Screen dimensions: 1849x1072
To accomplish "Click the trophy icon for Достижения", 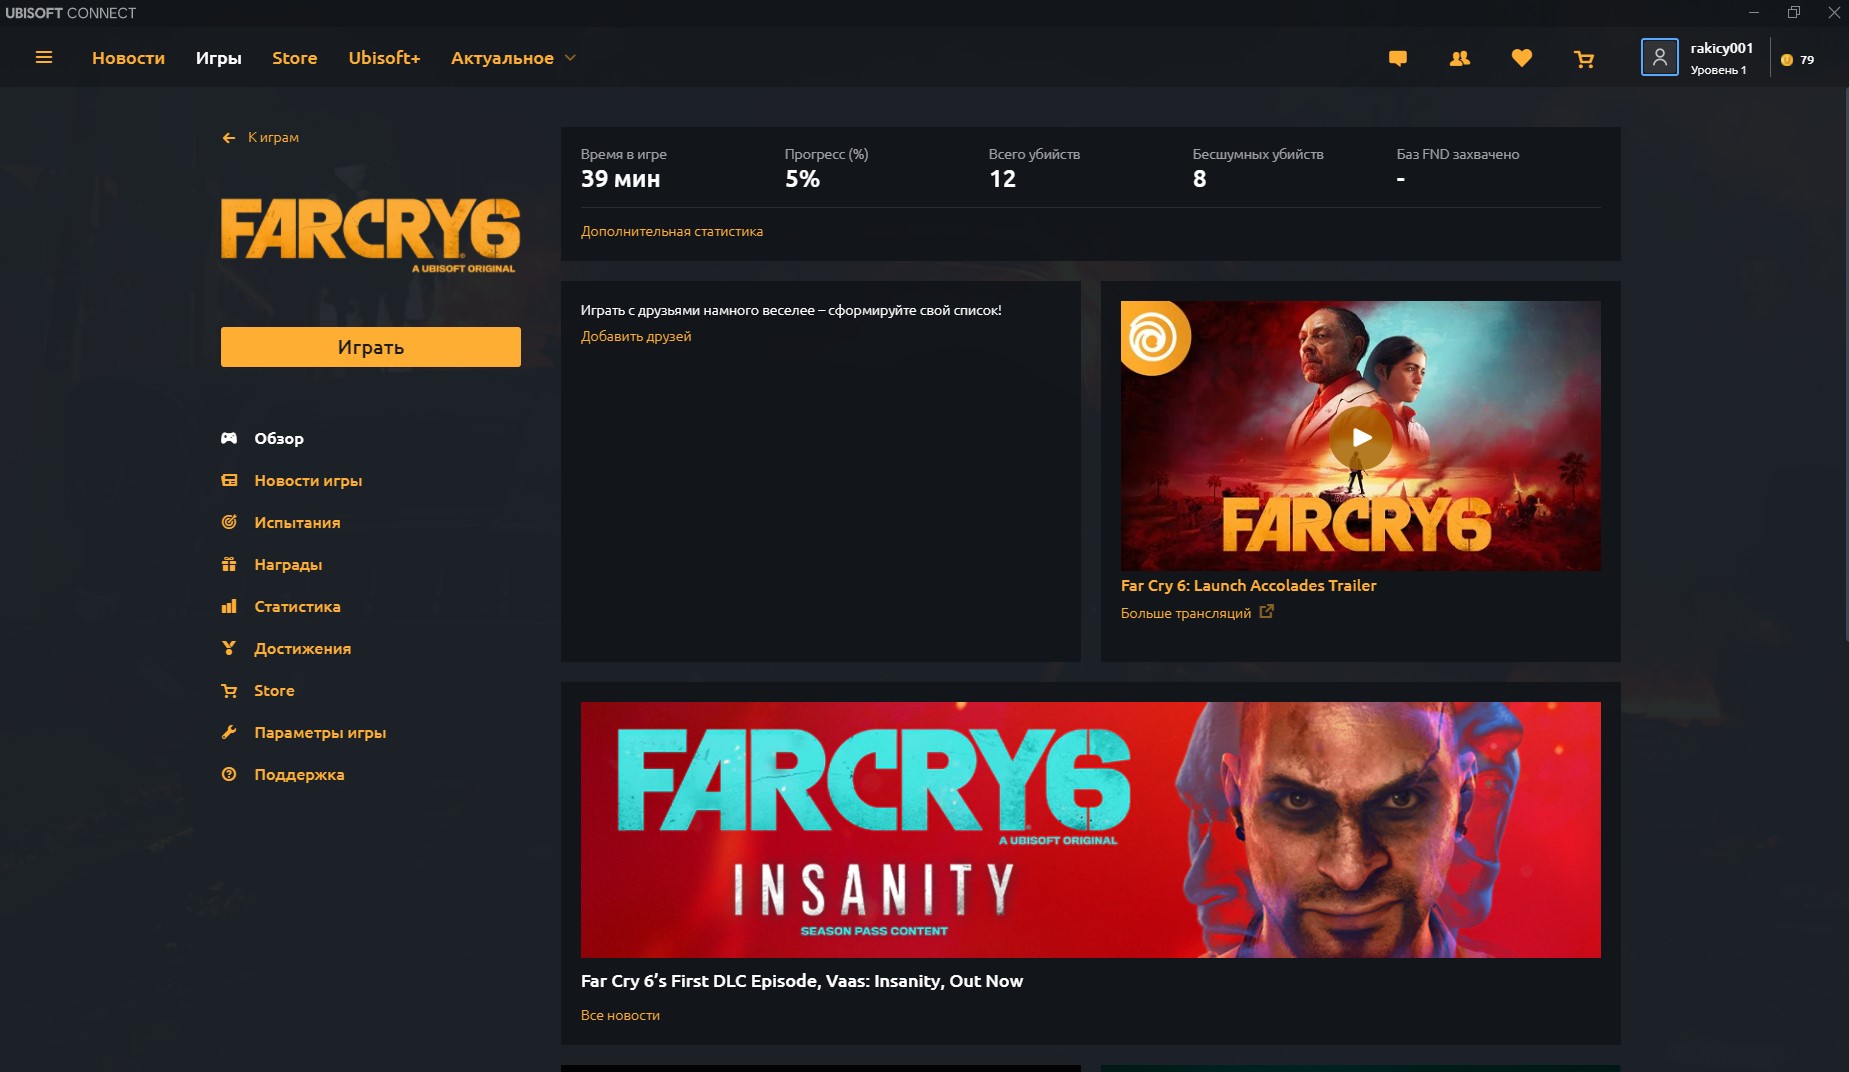I will pyautogui.click(x=229, y=648).
